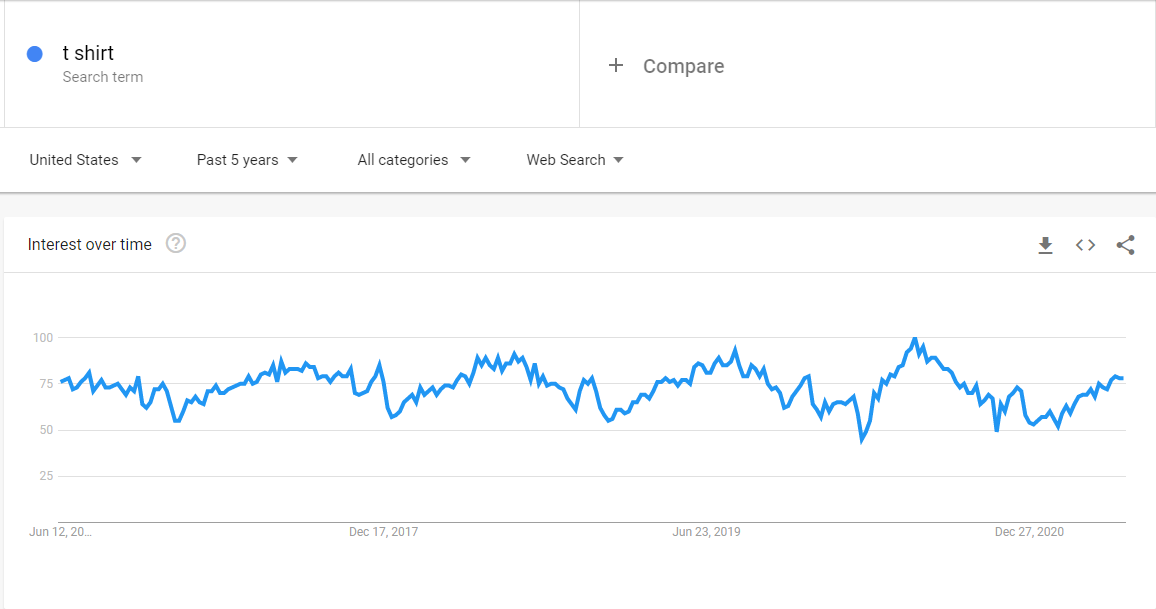Share the interest over time chart
1156x609 pixels.
point(1125,245)
